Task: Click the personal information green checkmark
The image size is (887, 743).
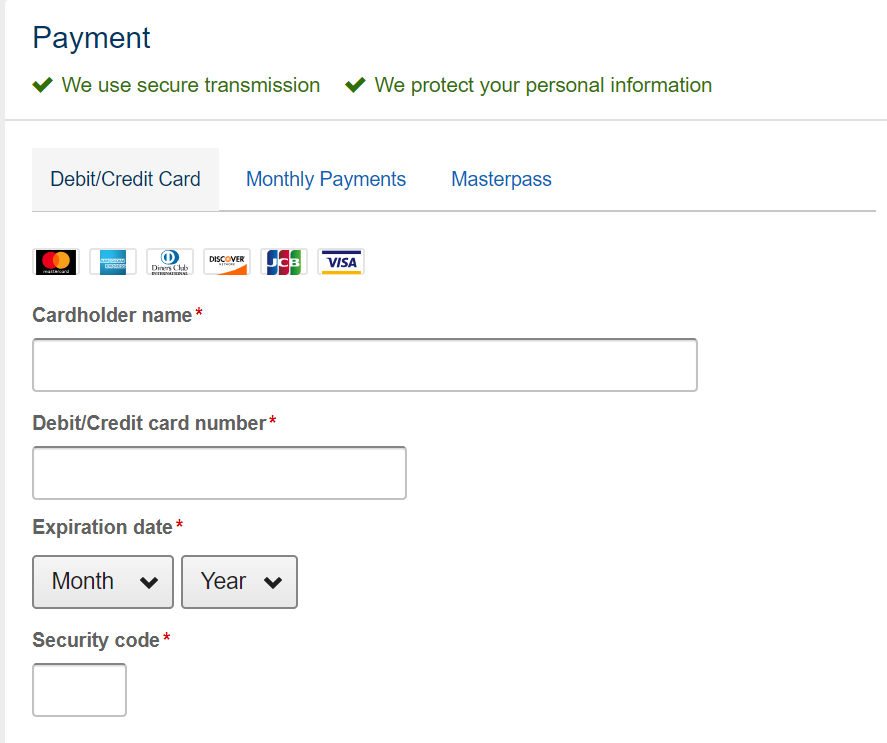Action: (355, 86)
